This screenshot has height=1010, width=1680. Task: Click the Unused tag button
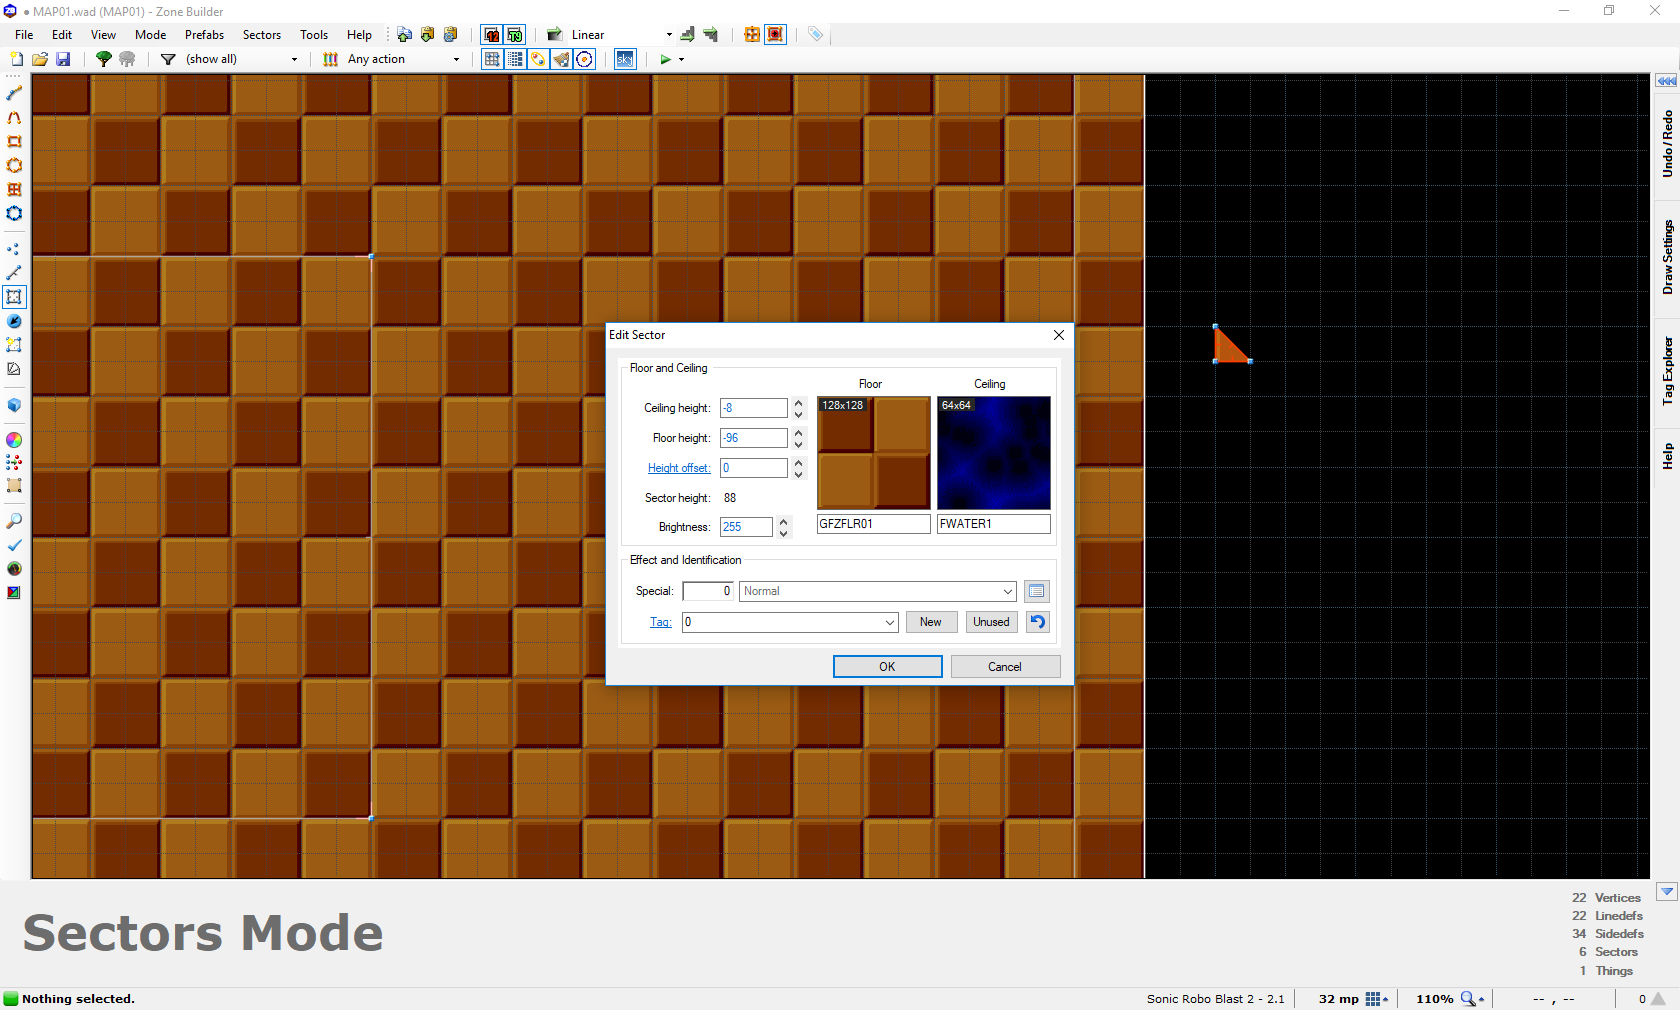(x=991, y=622)
